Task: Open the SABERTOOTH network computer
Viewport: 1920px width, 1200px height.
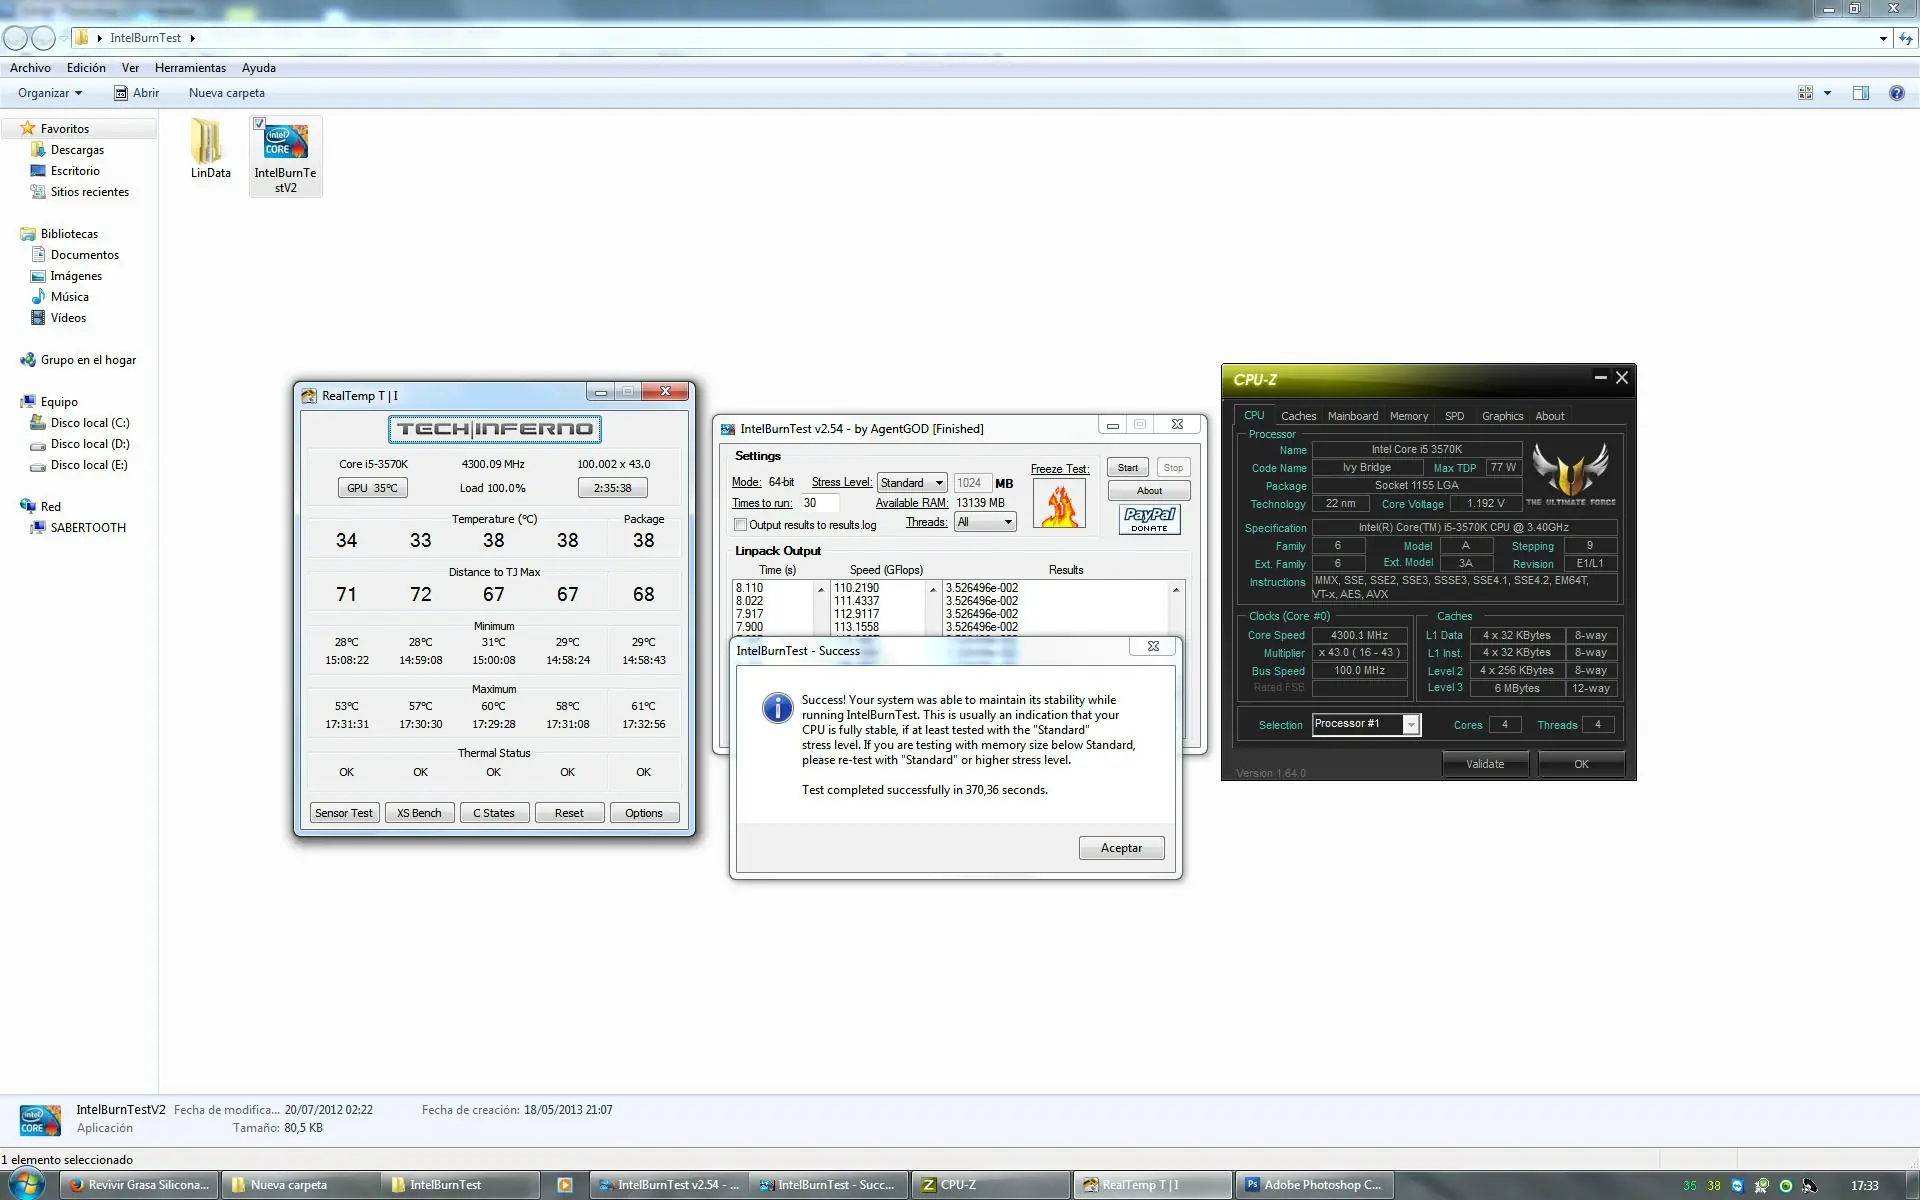Action: pyautogui.click(x=88, y=528)
